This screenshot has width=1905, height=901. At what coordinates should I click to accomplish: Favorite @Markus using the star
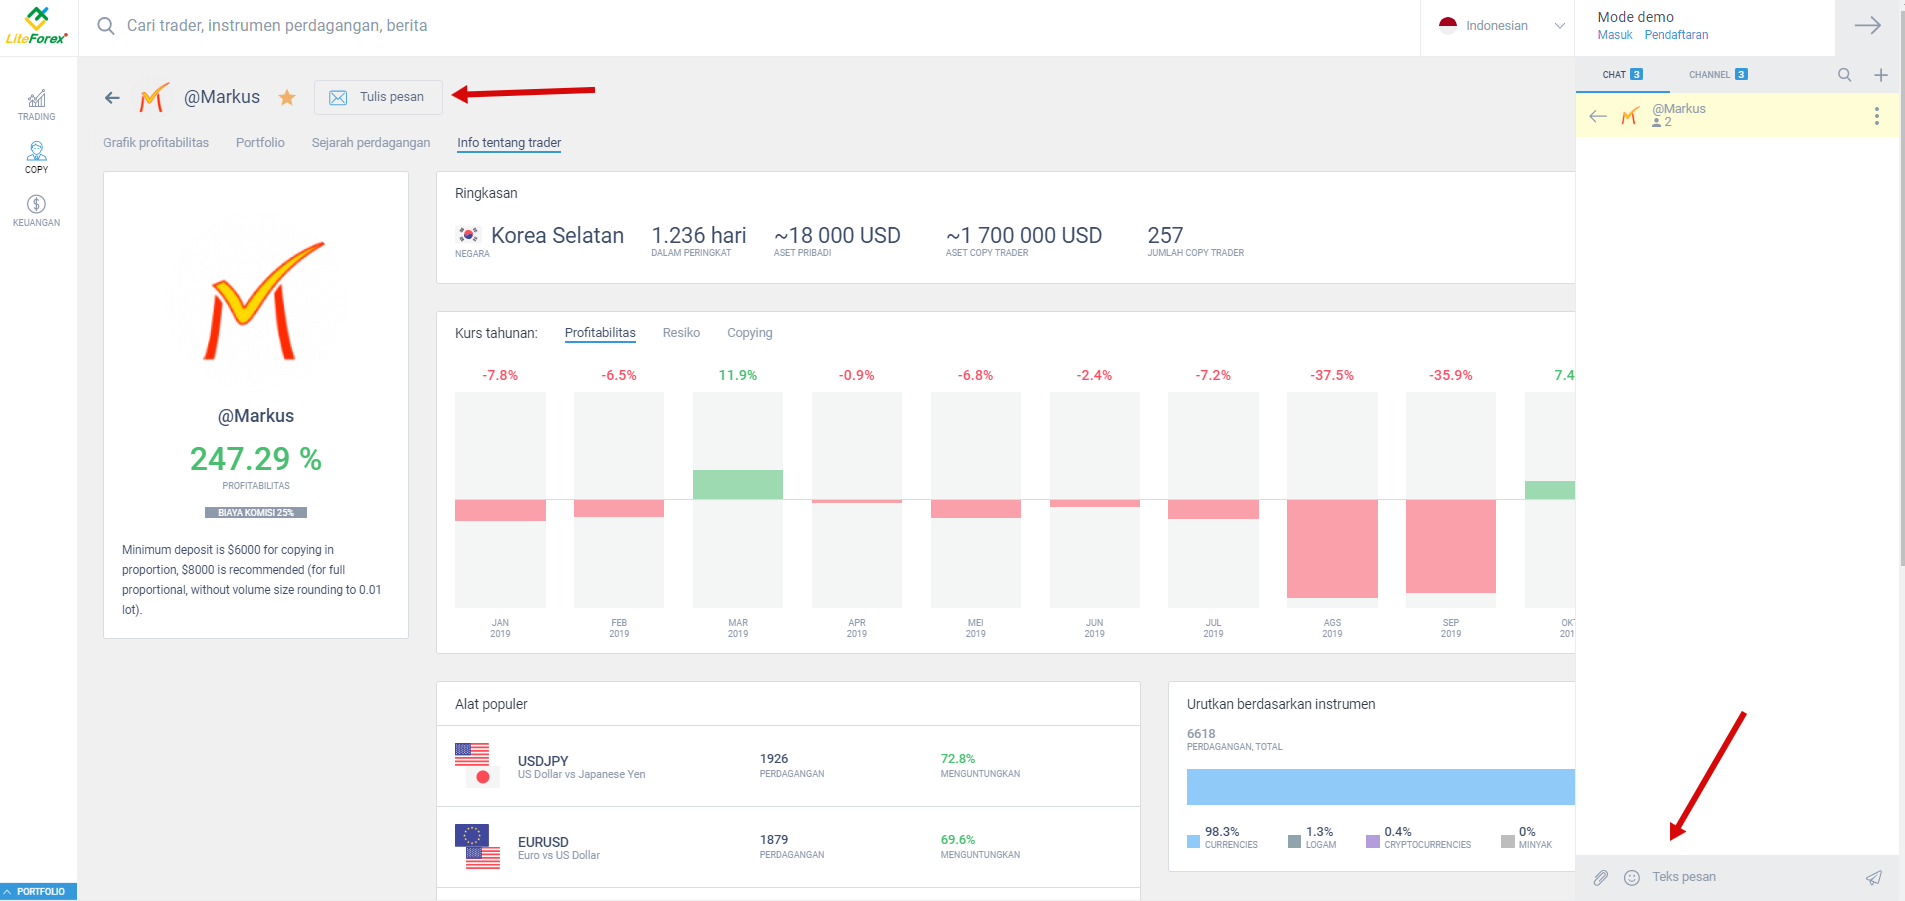coord(287,97)
